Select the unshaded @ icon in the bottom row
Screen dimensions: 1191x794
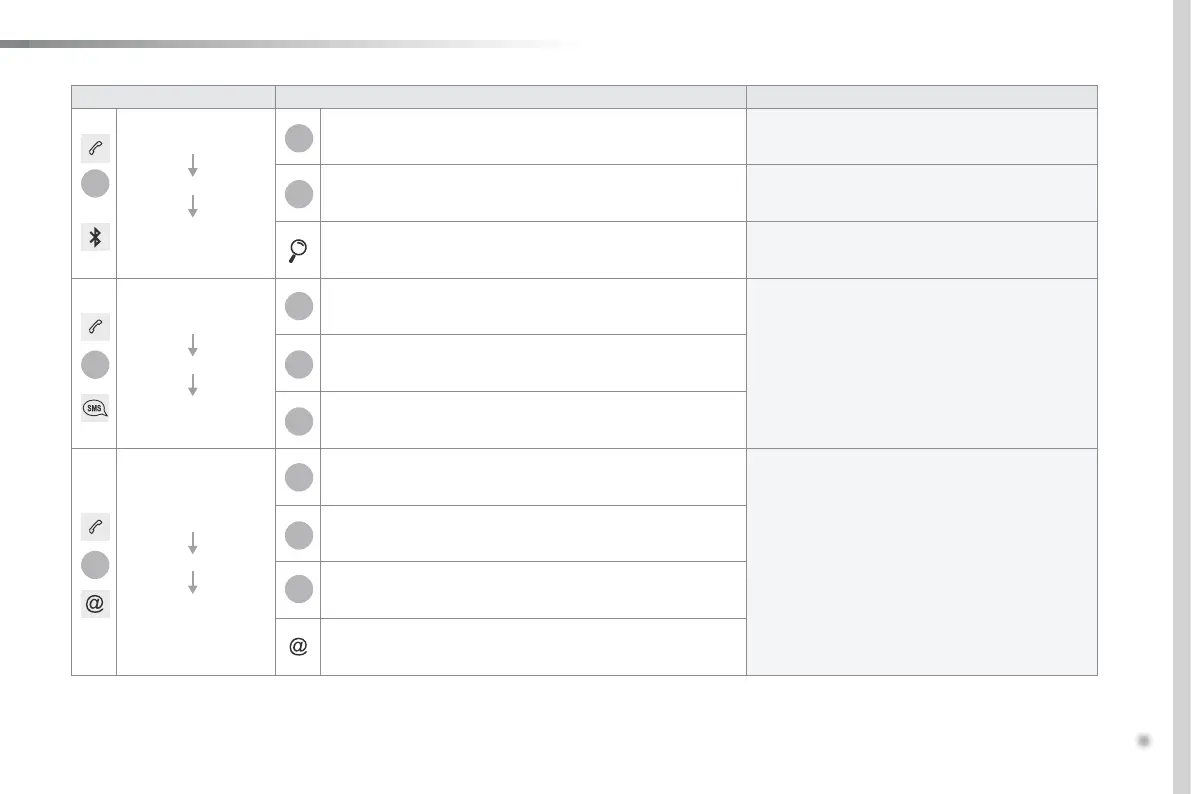(x=298, y=647)
